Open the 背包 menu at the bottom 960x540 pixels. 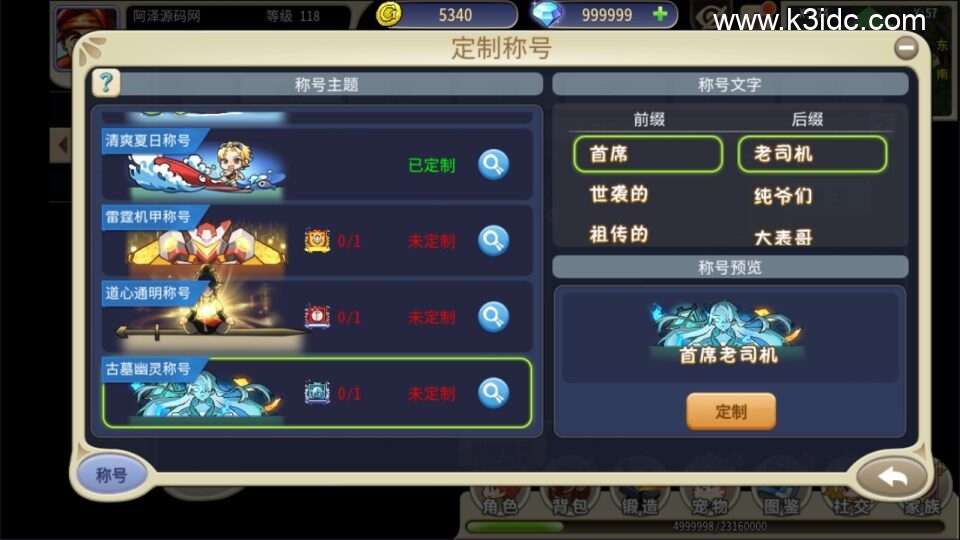tap(569, 505)
